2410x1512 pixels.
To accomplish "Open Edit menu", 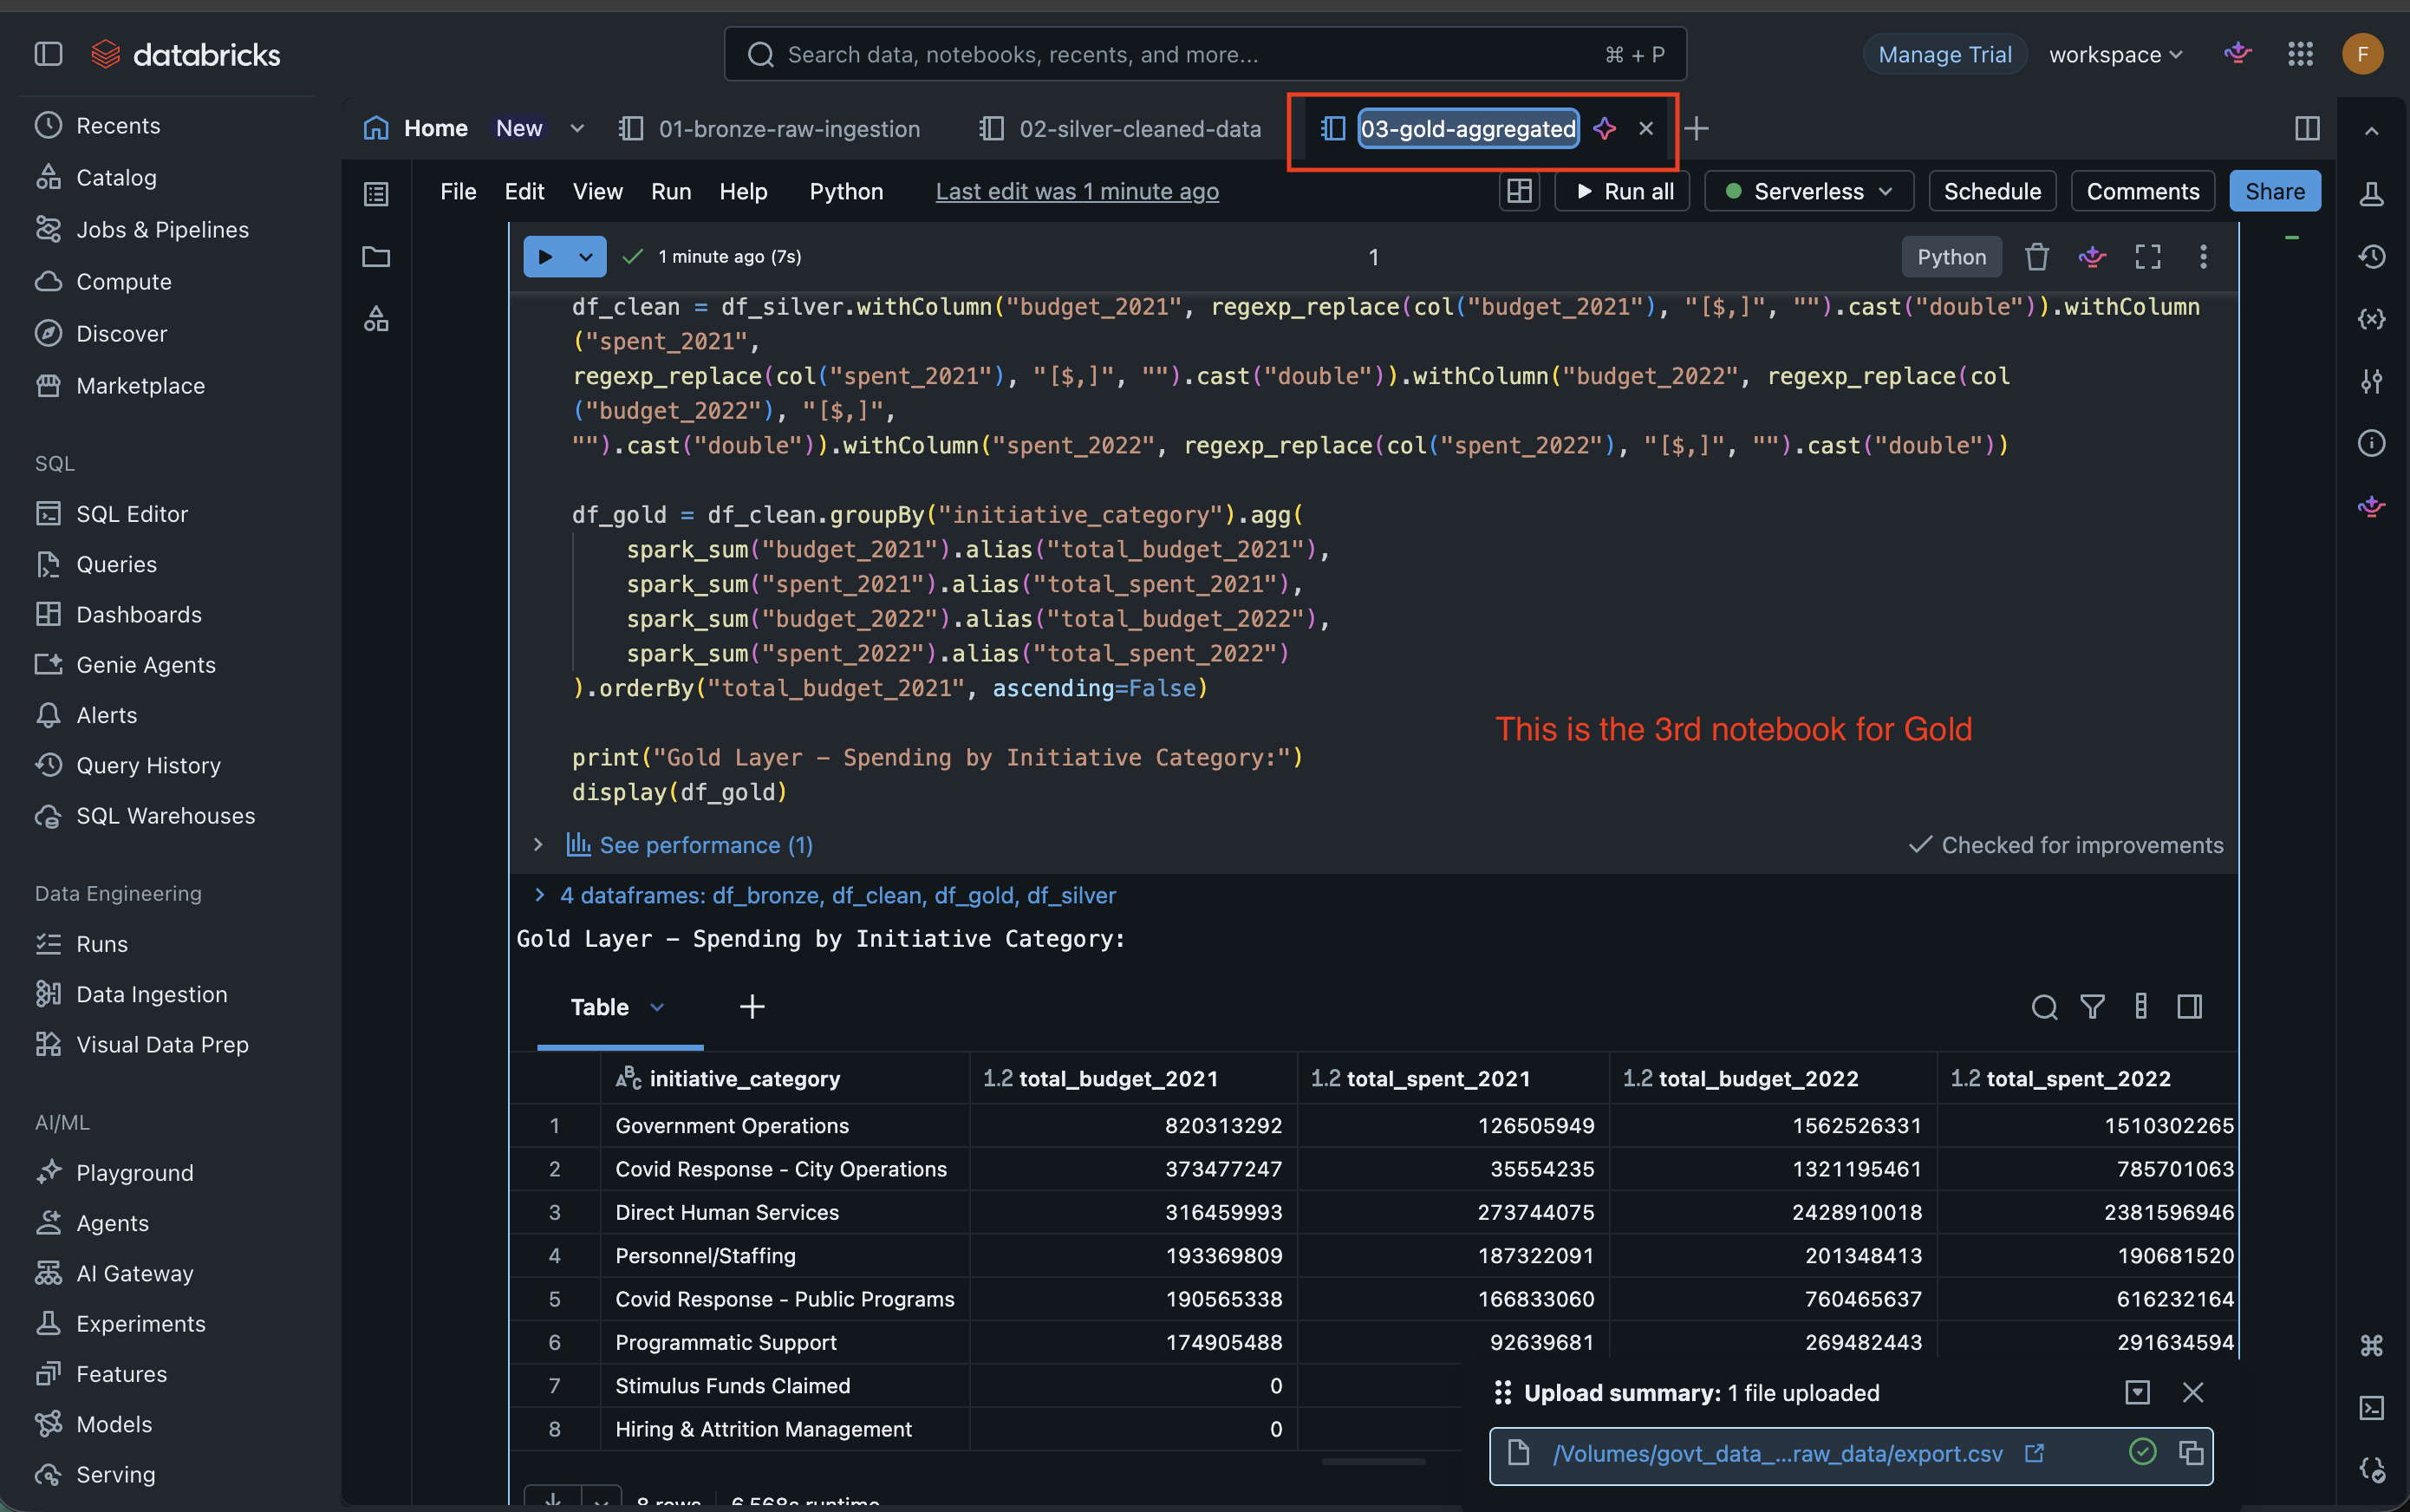I will pyautogui.click(x=524, y=192).
